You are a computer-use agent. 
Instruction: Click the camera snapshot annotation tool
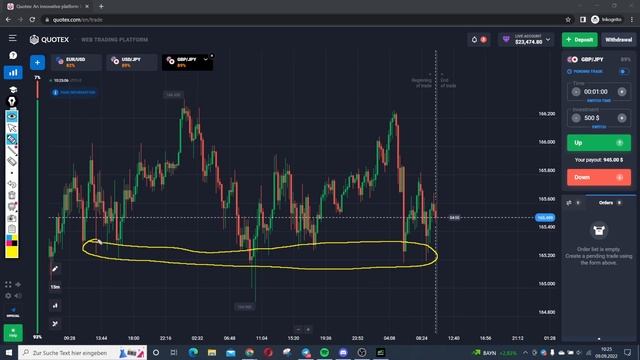12,218
